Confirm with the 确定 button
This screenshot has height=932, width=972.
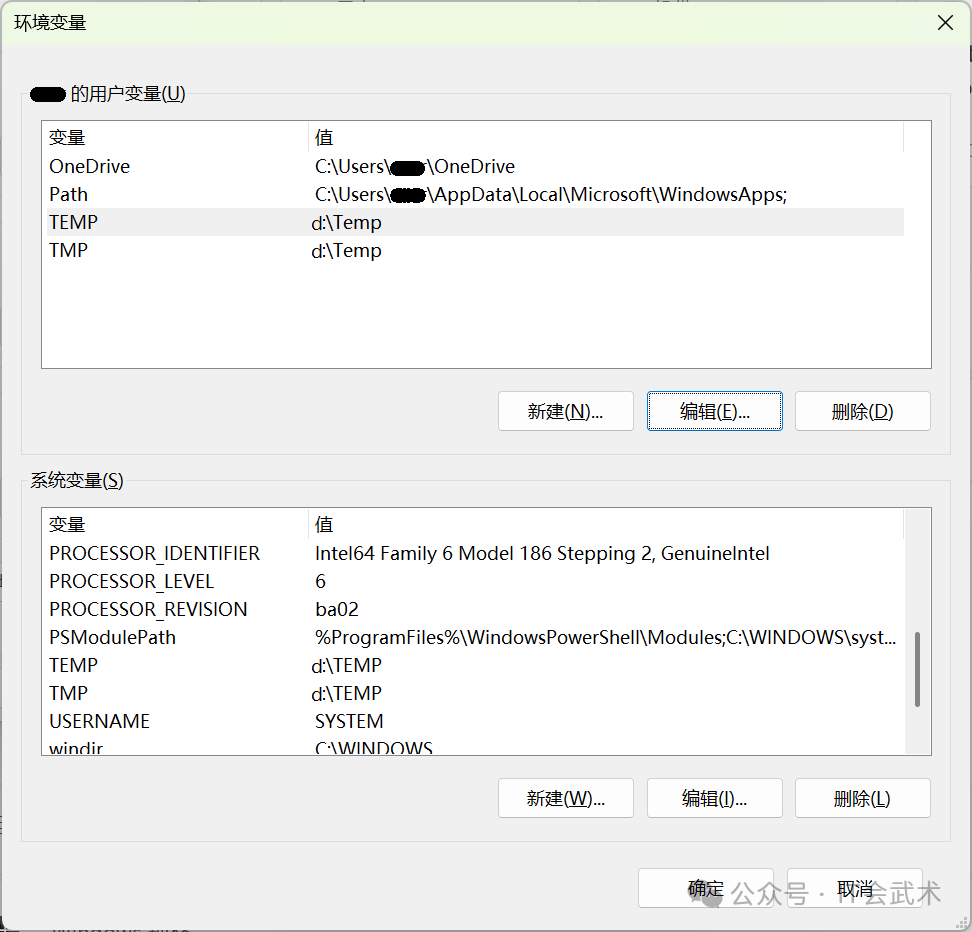coord(705,888)
